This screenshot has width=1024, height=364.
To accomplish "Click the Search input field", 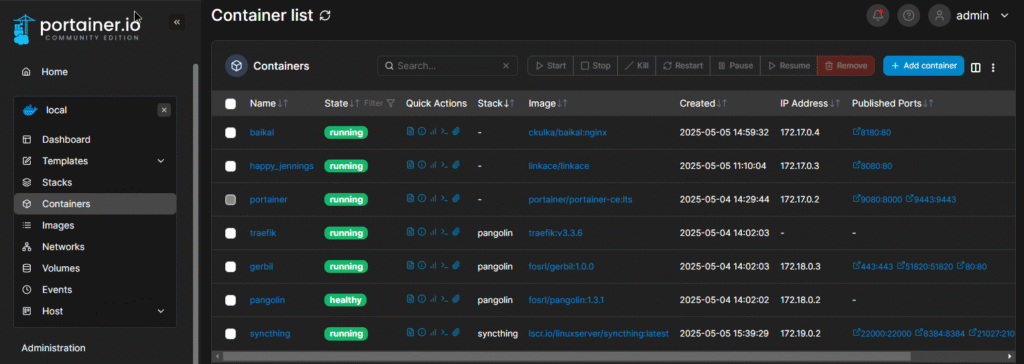I will (447, 66).
